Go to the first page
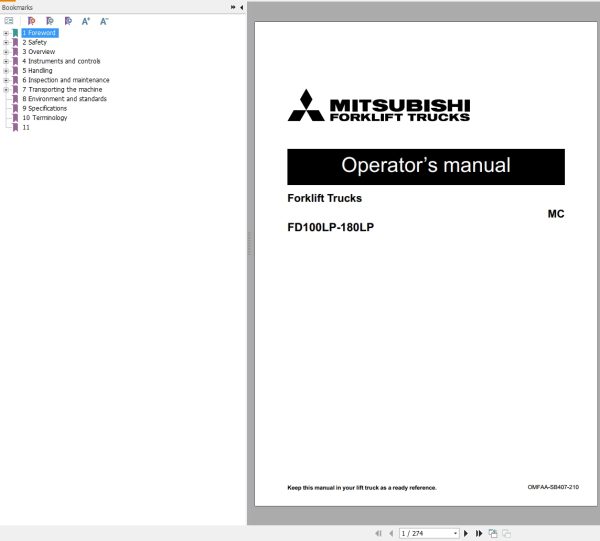600x541 pixels. 378,533
